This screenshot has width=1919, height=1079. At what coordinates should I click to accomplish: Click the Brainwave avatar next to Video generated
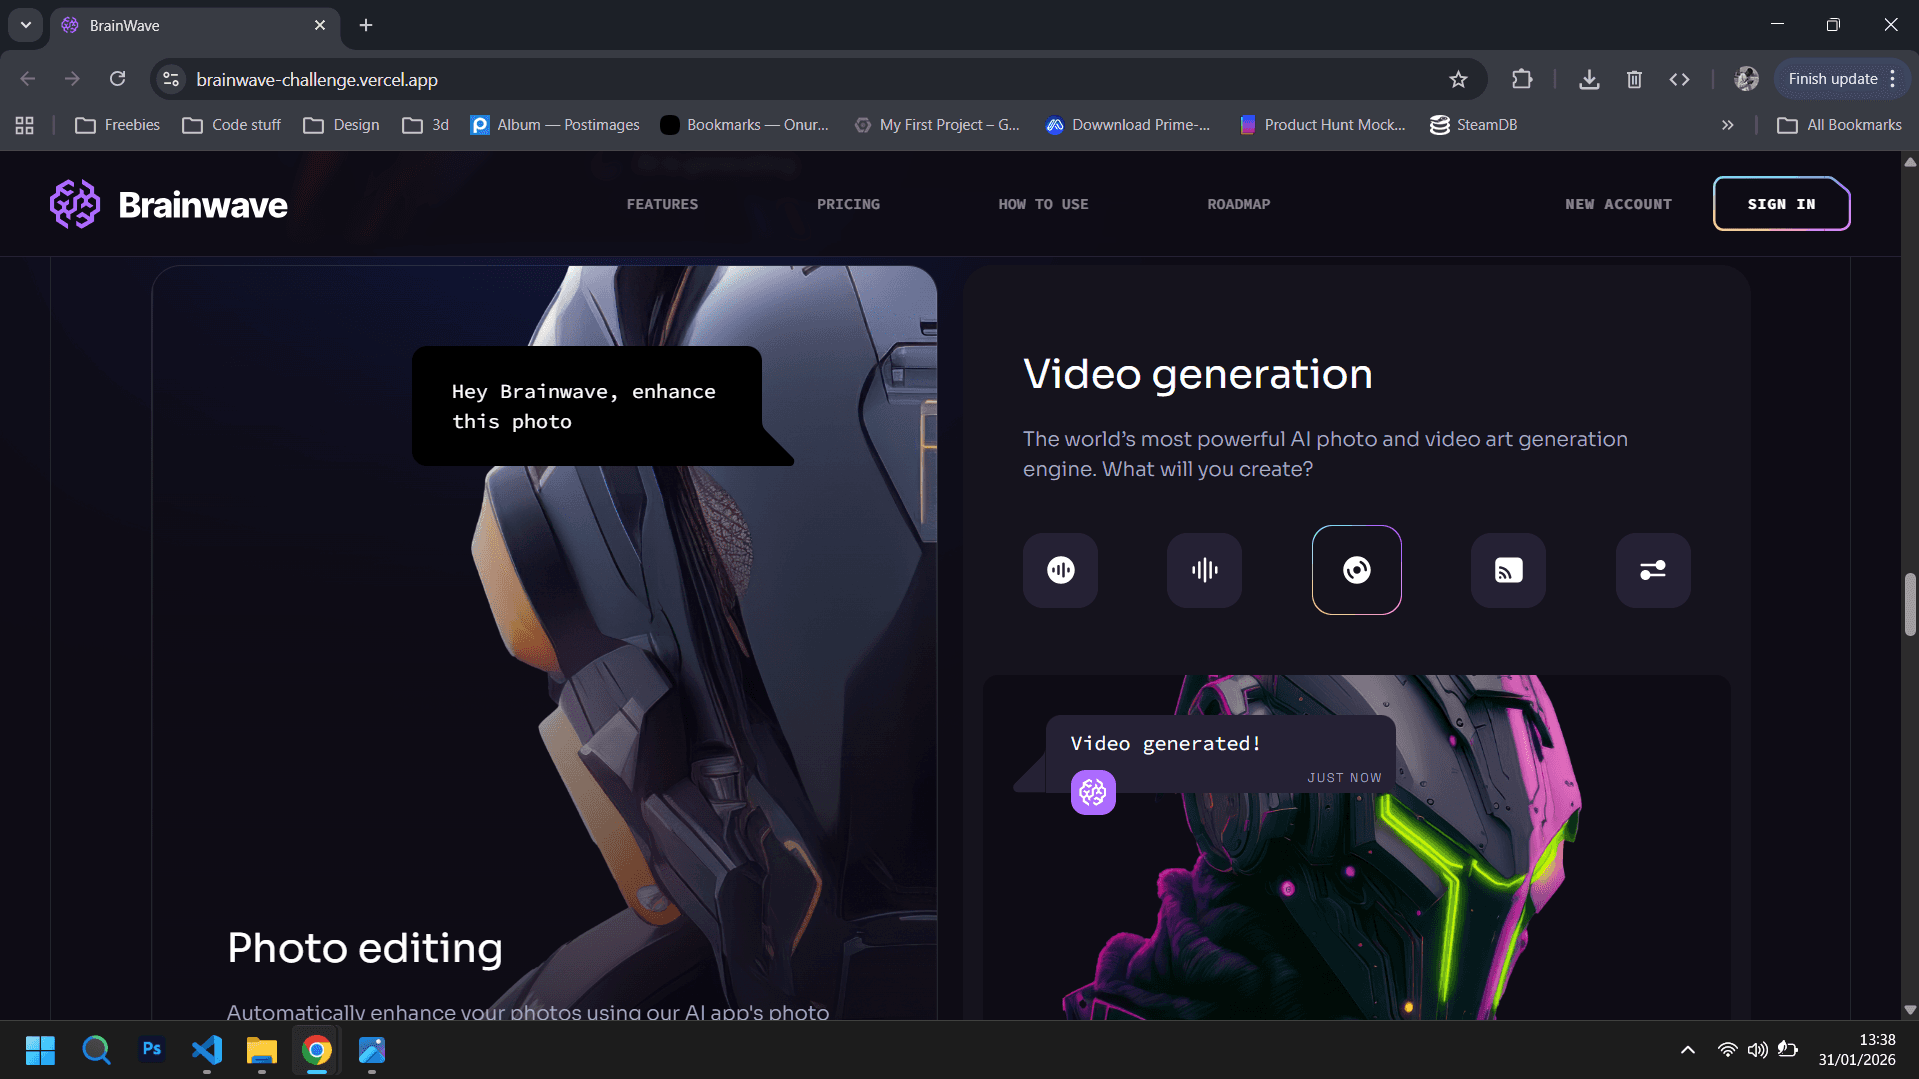[1093, 792]
